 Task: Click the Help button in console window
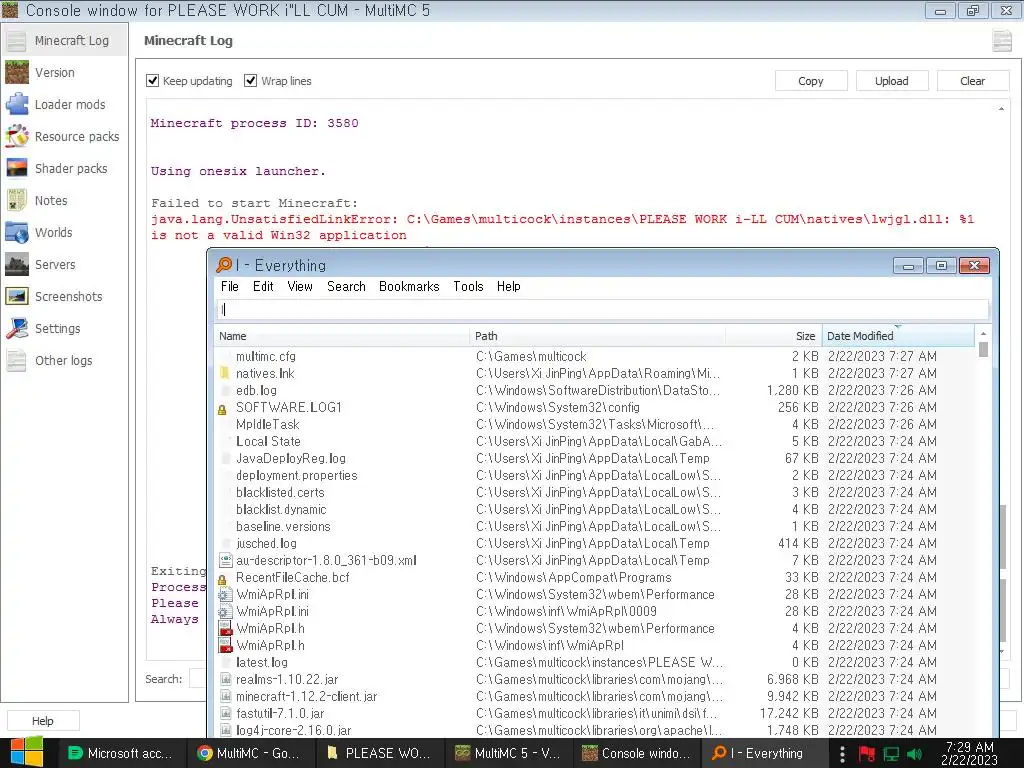pyautogui.click(x=43, y=721)
